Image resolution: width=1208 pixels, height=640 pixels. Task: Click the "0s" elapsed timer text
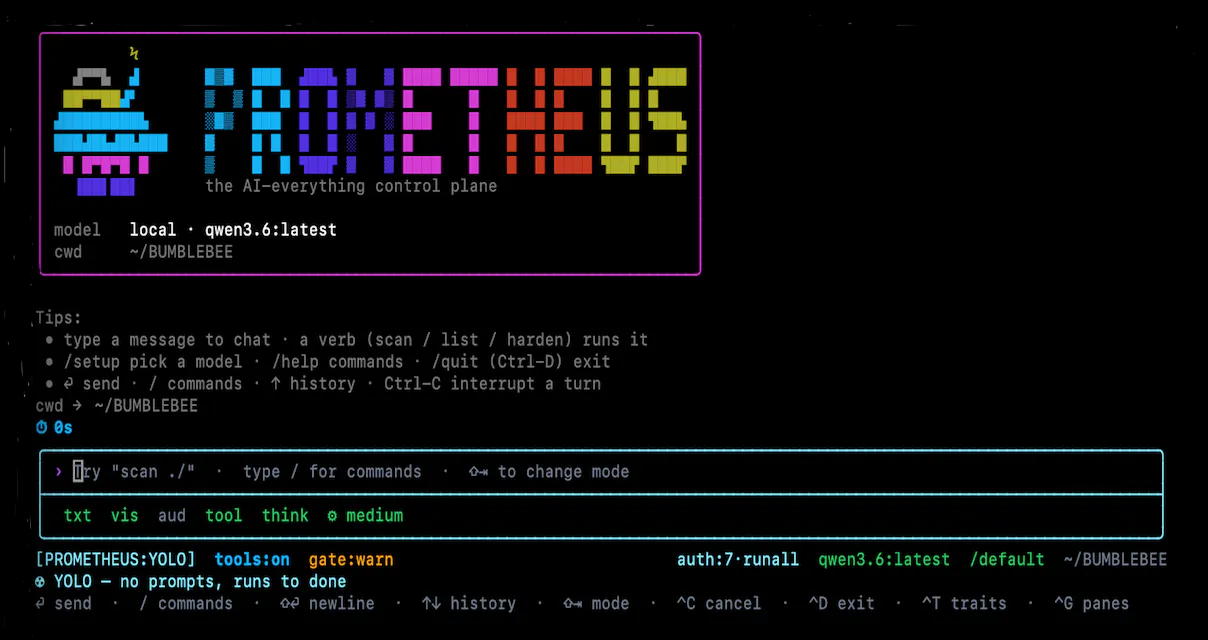[63, 428]
